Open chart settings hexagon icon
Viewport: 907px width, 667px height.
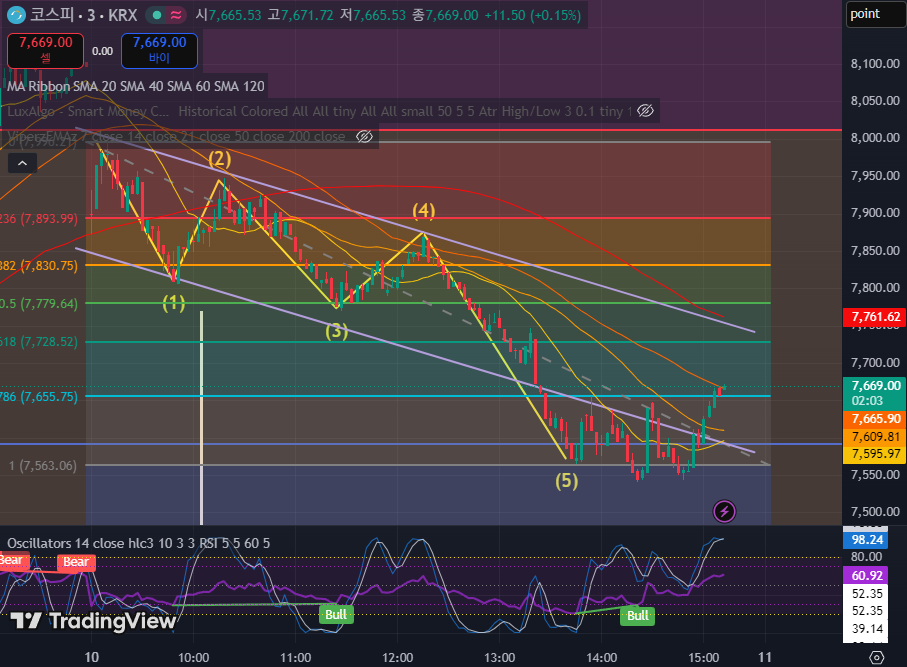(877, 657)
